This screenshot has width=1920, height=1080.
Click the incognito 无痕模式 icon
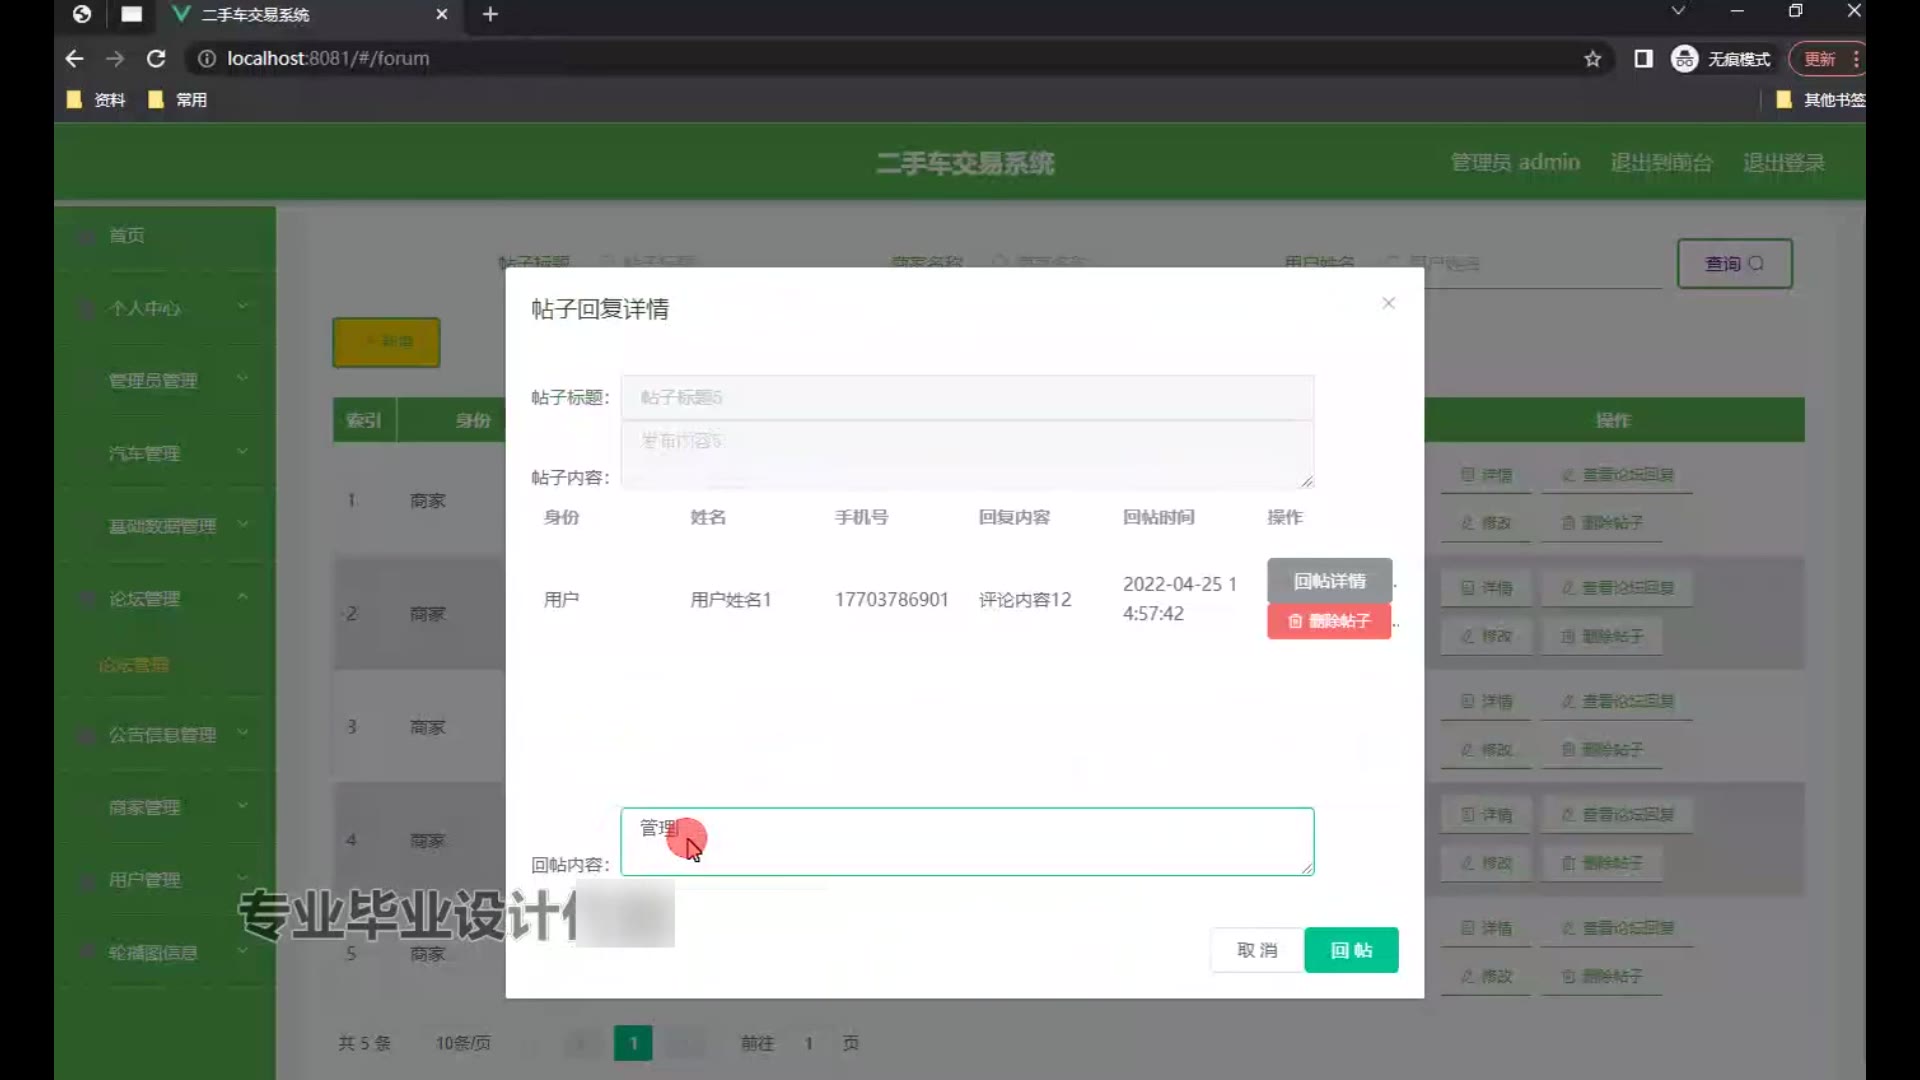[x=1685, y=59]
